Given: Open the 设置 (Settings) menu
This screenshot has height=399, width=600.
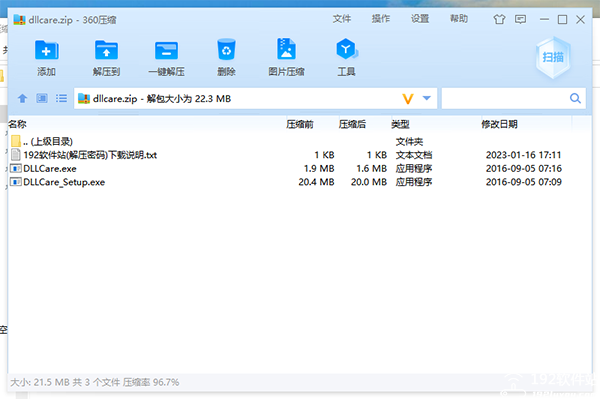Looking at the screenshot, I should pyautogui.click(x=420, y=19).
